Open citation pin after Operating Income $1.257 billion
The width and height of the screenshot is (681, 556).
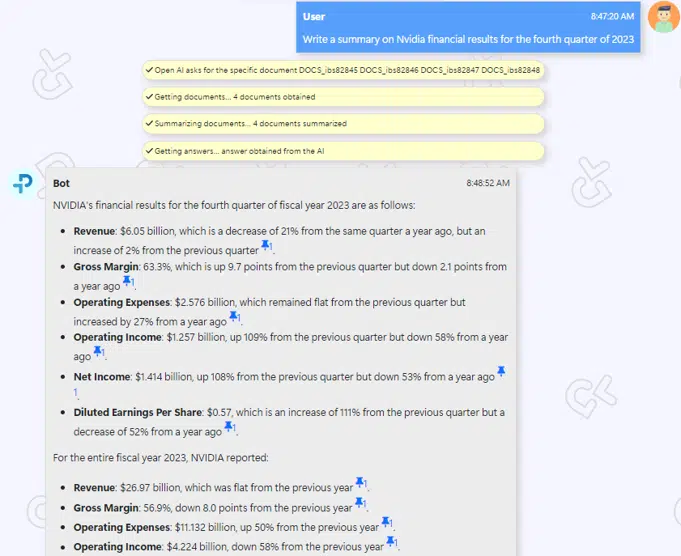click(x=98, y=351)
